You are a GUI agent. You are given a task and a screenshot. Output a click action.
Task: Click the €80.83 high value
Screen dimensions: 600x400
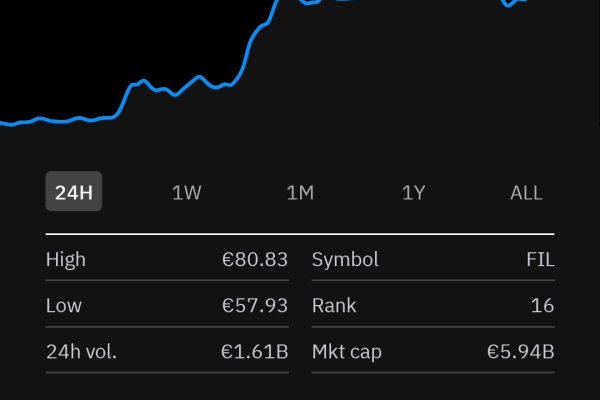point(255,260)
